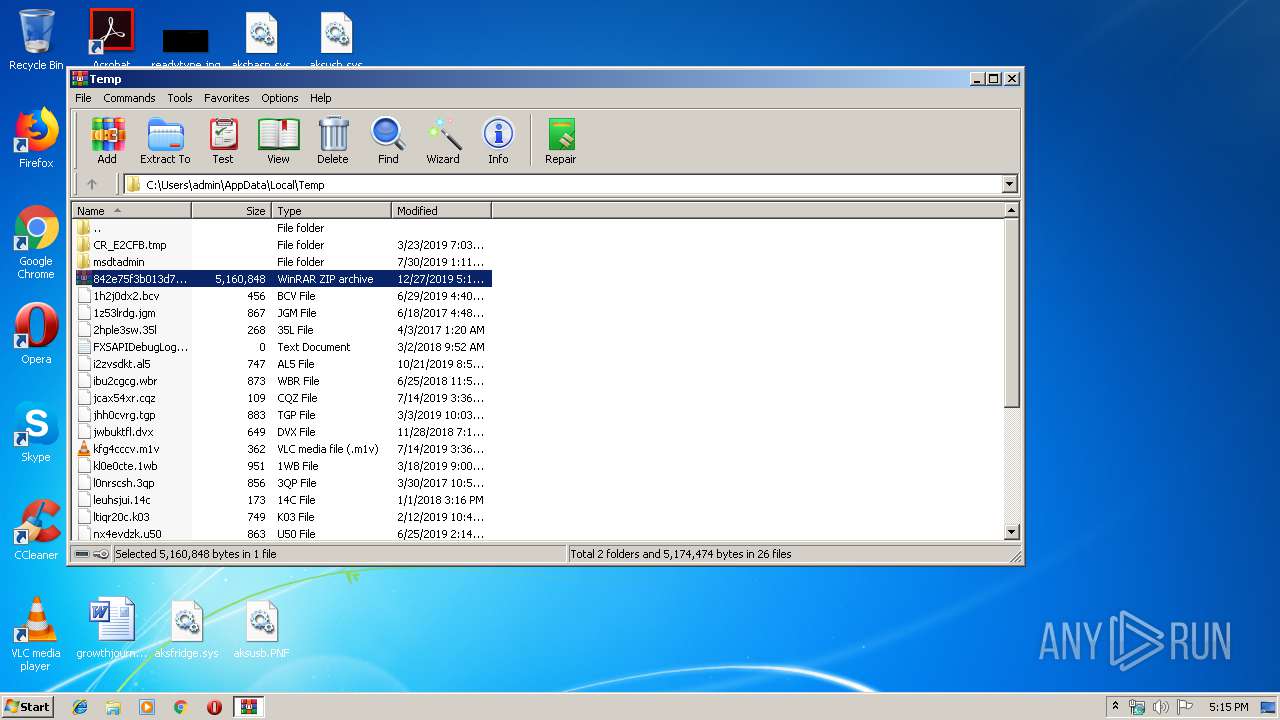Click Opera icon in taskbar
1280x720 pixels.
[214, 707]
